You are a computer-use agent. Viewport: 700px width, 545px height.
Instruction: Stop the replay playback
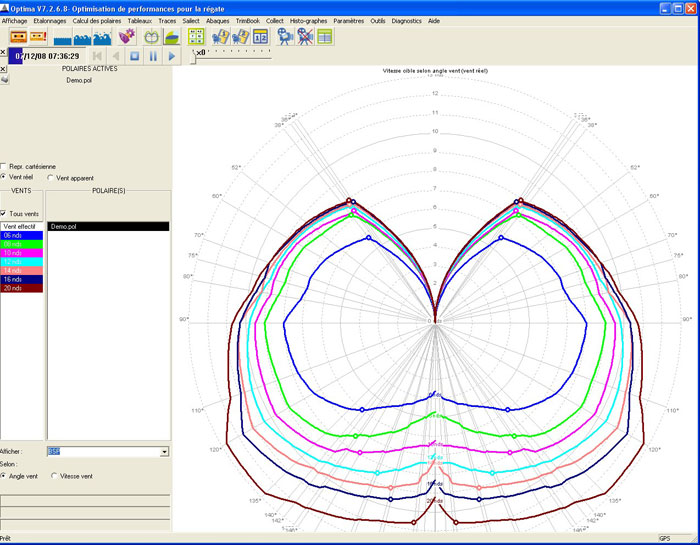(x=134, y=56)
